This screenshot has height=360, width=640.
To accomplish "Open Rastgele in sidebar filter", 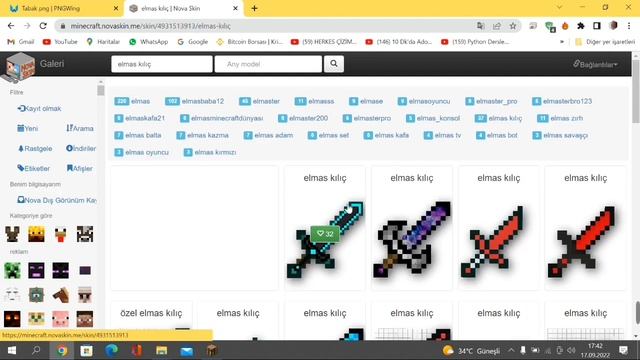I will 35,149.
